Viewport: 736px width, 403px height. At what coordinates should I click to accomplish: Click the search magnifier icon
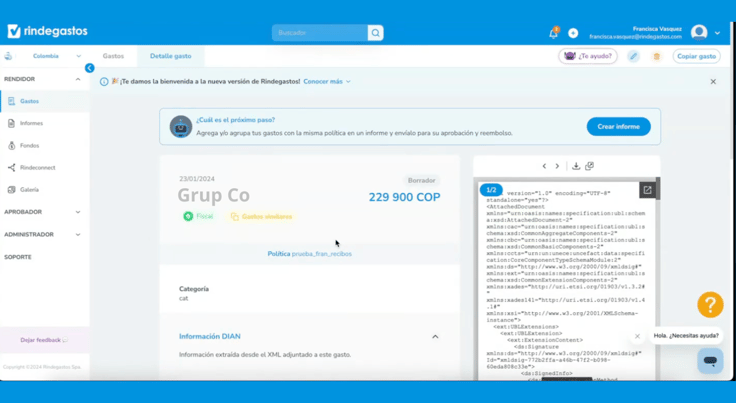376,33
